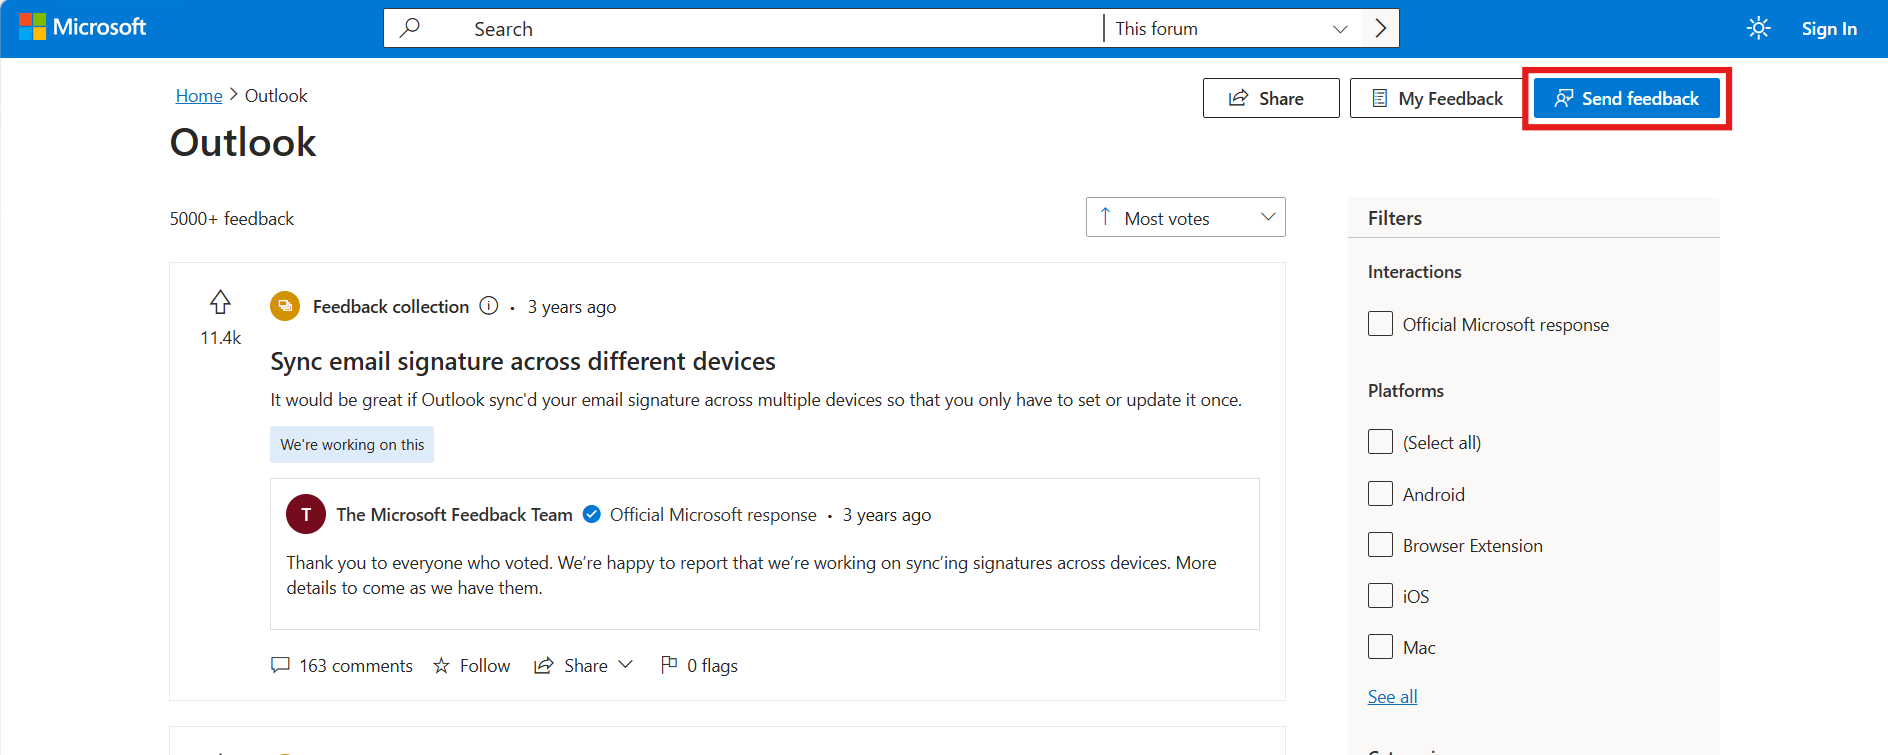Toggle the light/dark theme sun icon
The width and height of the screenshot is (1888, 755).
[1758, 28]
